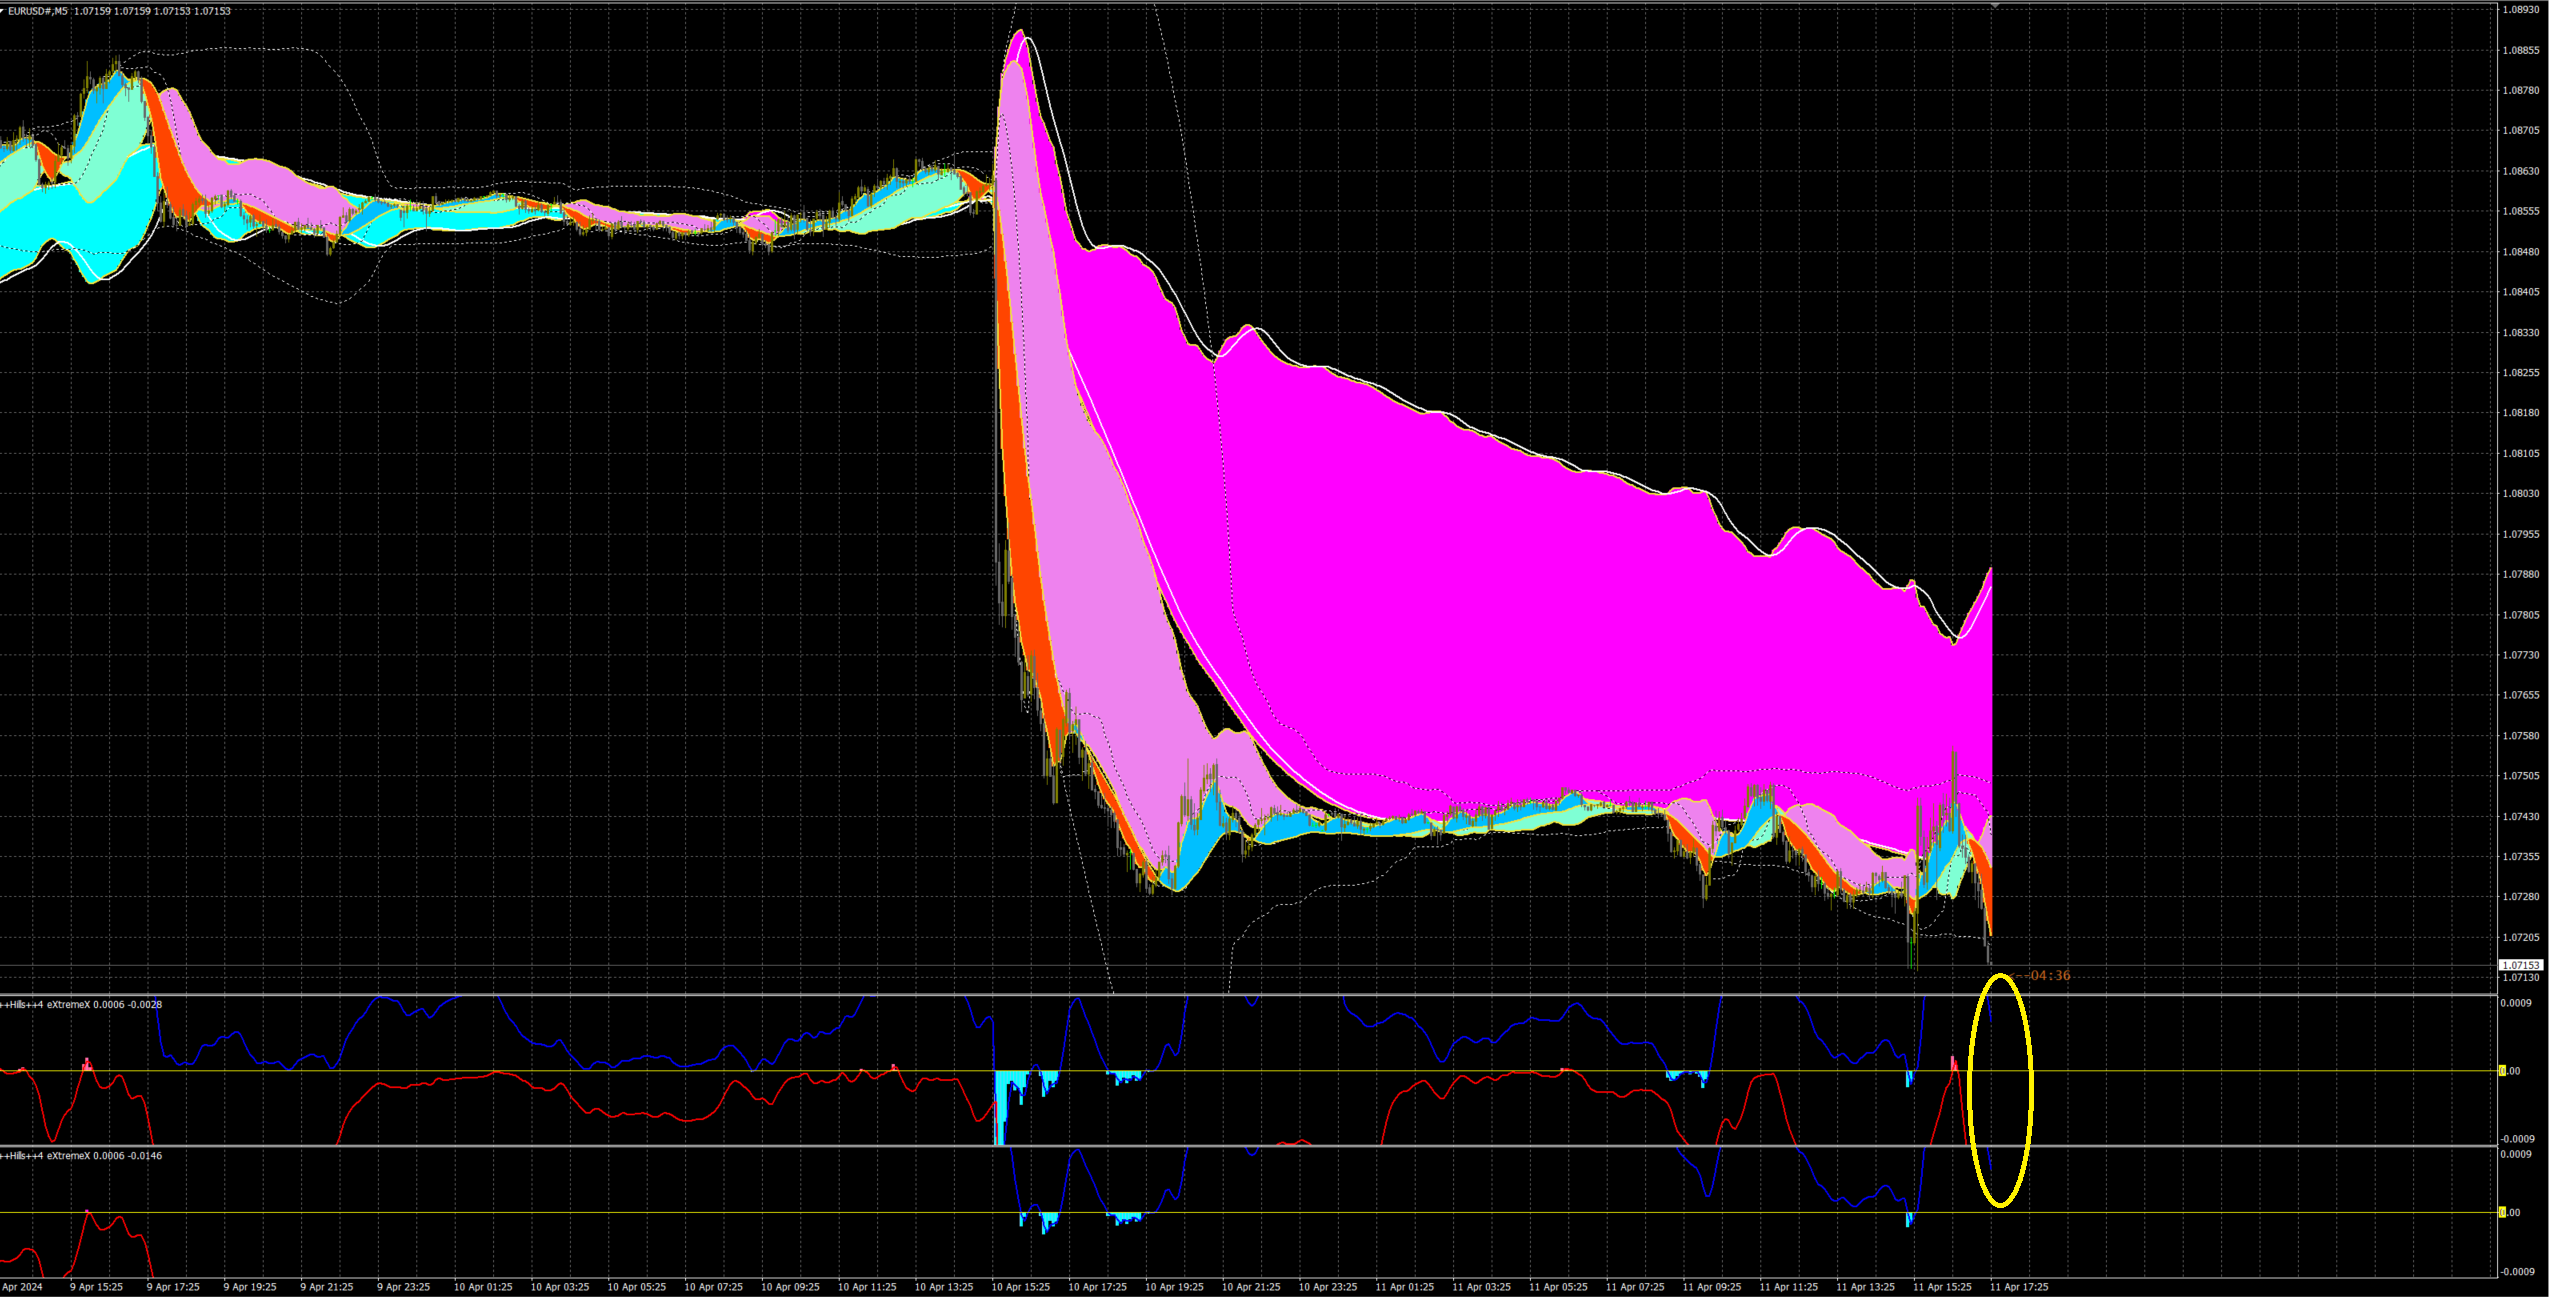Click the white current price label 1.07153
This screenshot has width=2549, height=1297.
[2520, 965]
